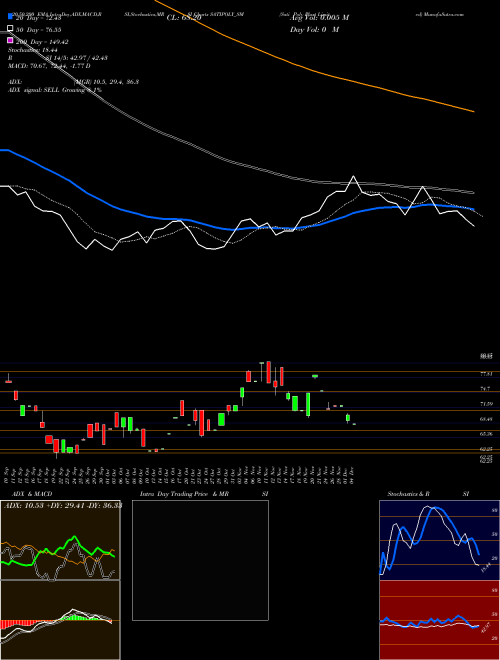This screenshot has width=500, height=660.
Task: Open the empty Intra Day Trading chart panel
Action: coord(200,560)
